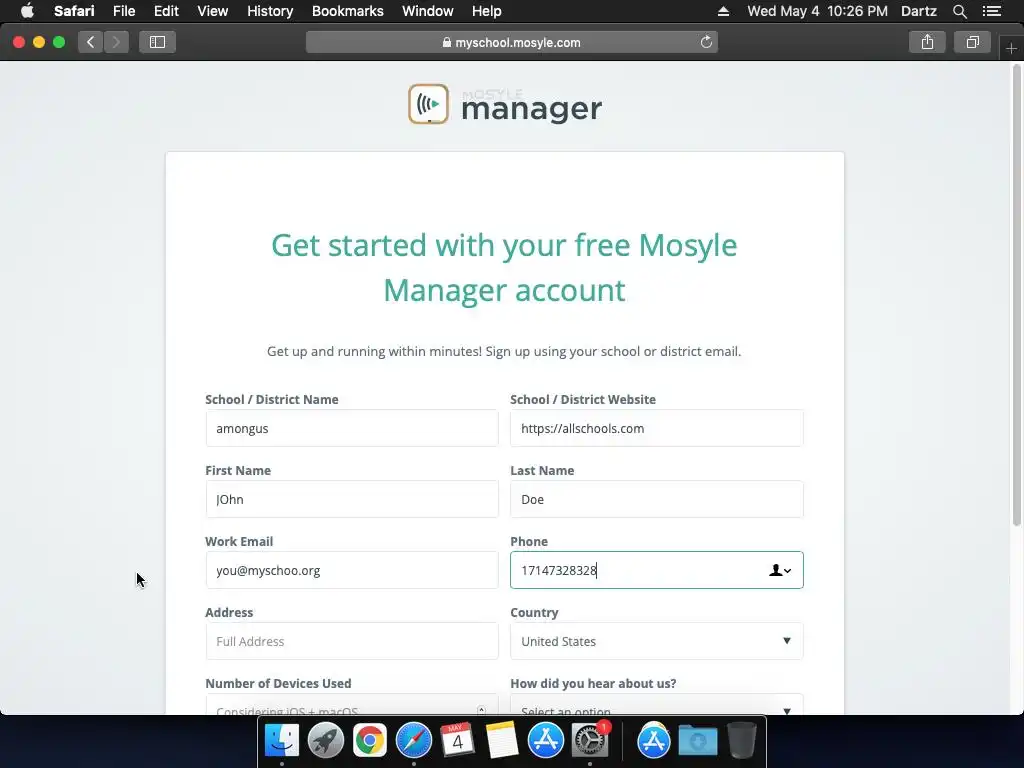The width and height of the screenshot is (1024, 768).
Task: Click First Name field containing JOhn
Action: click(352, 500)
